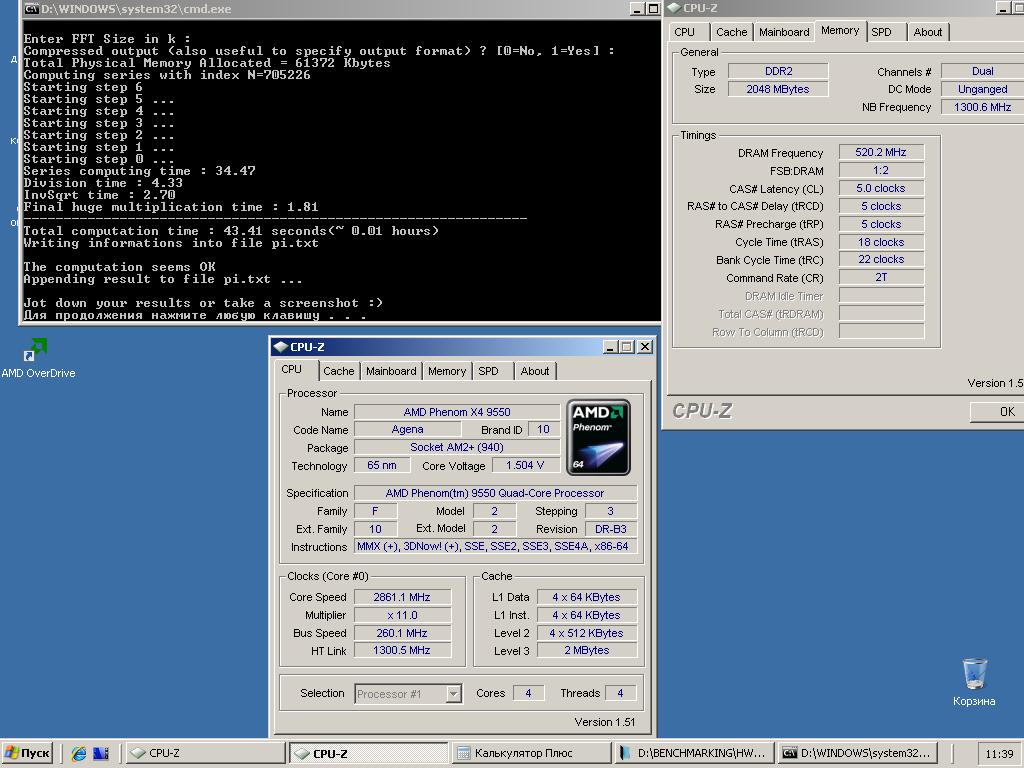
Task: Click the 2048 MBytes memory size value
Action: click(x=778, y=89)
